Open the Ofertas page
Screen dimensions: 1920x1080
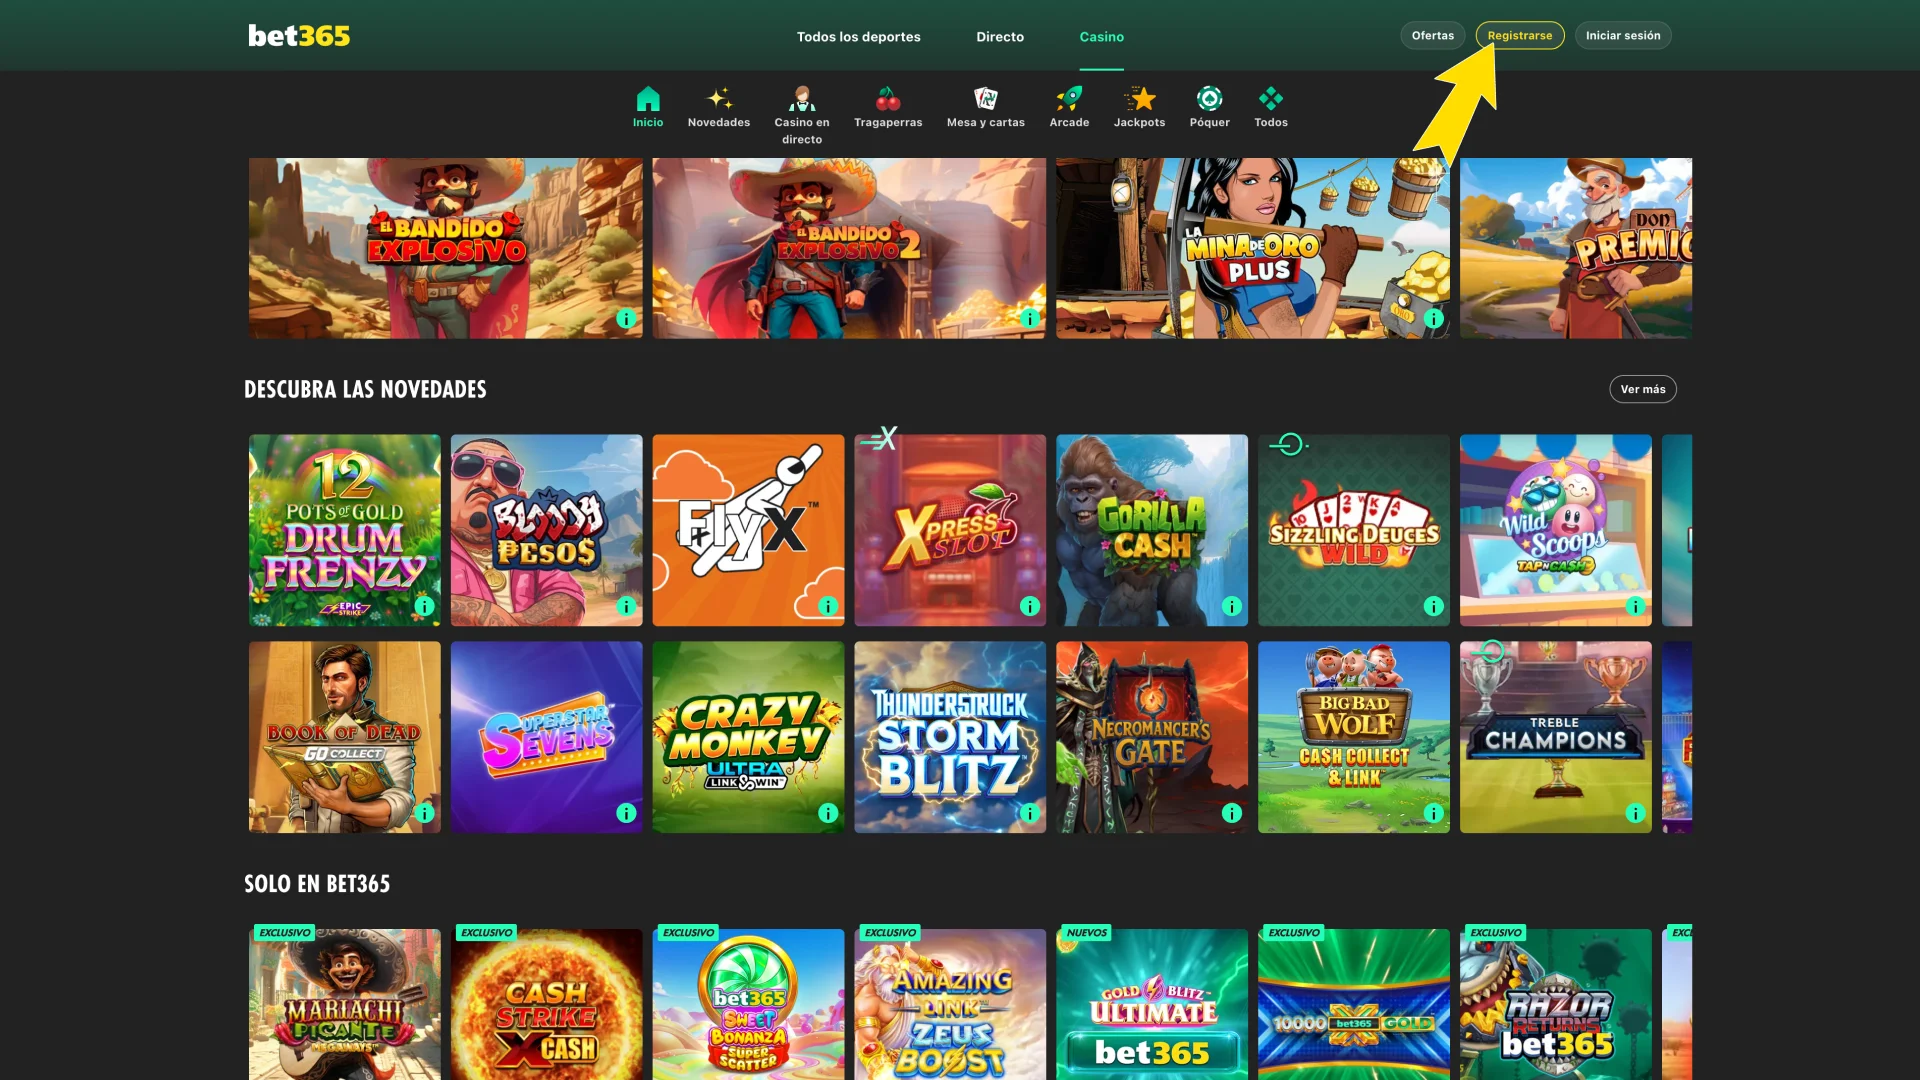(x=1433, y=35)
